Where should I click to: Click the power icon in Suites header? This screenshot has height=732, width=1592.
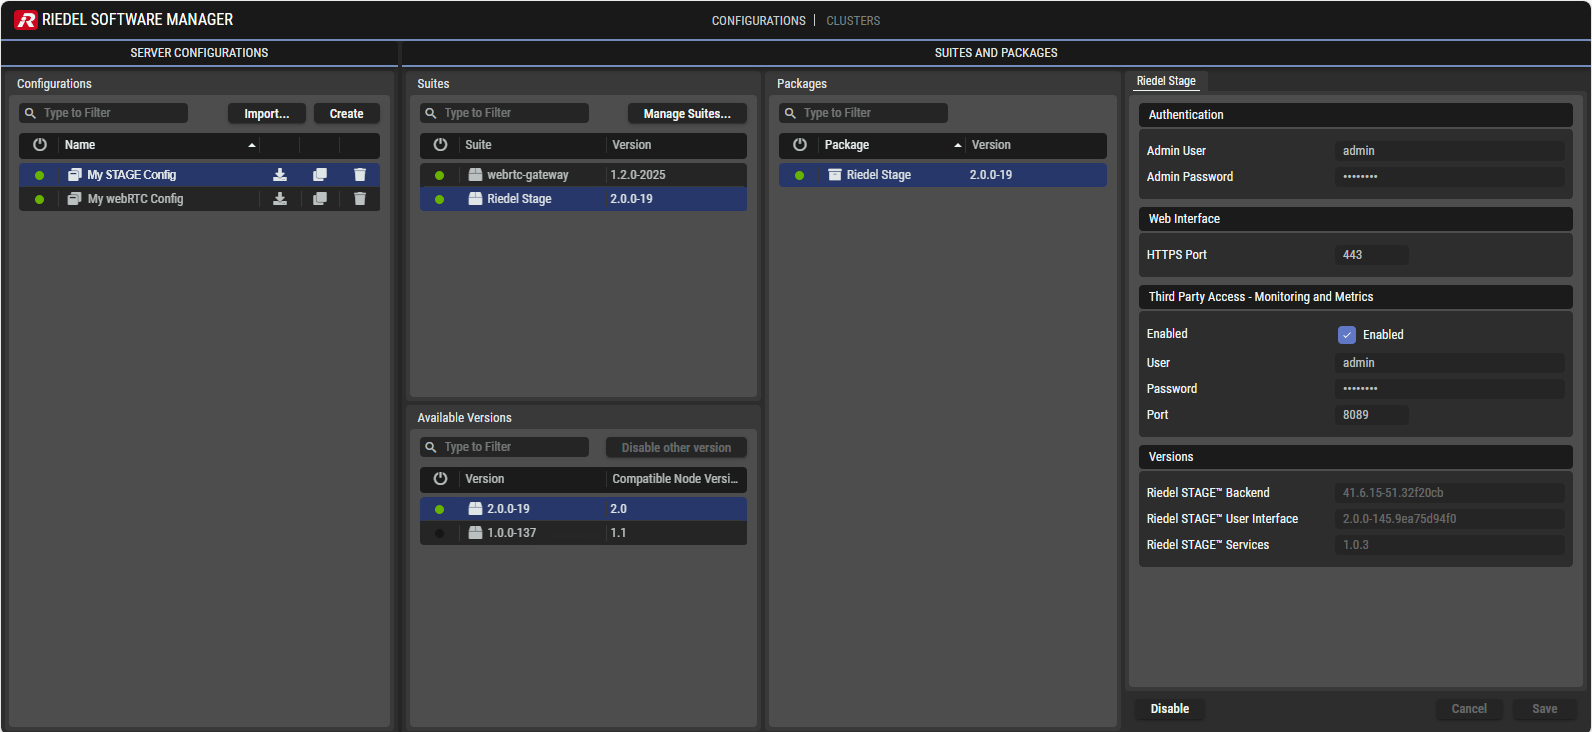[440, 145]
